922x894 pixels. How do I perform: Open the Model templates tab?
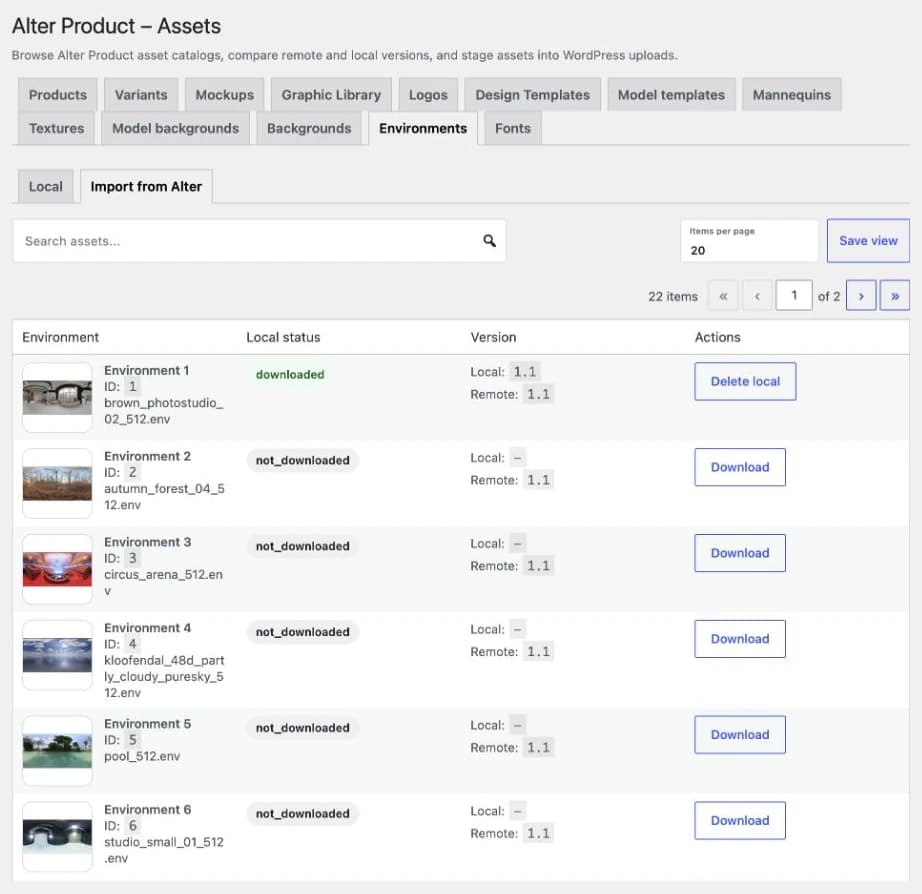pyautogui.click(x=672, y=95)
